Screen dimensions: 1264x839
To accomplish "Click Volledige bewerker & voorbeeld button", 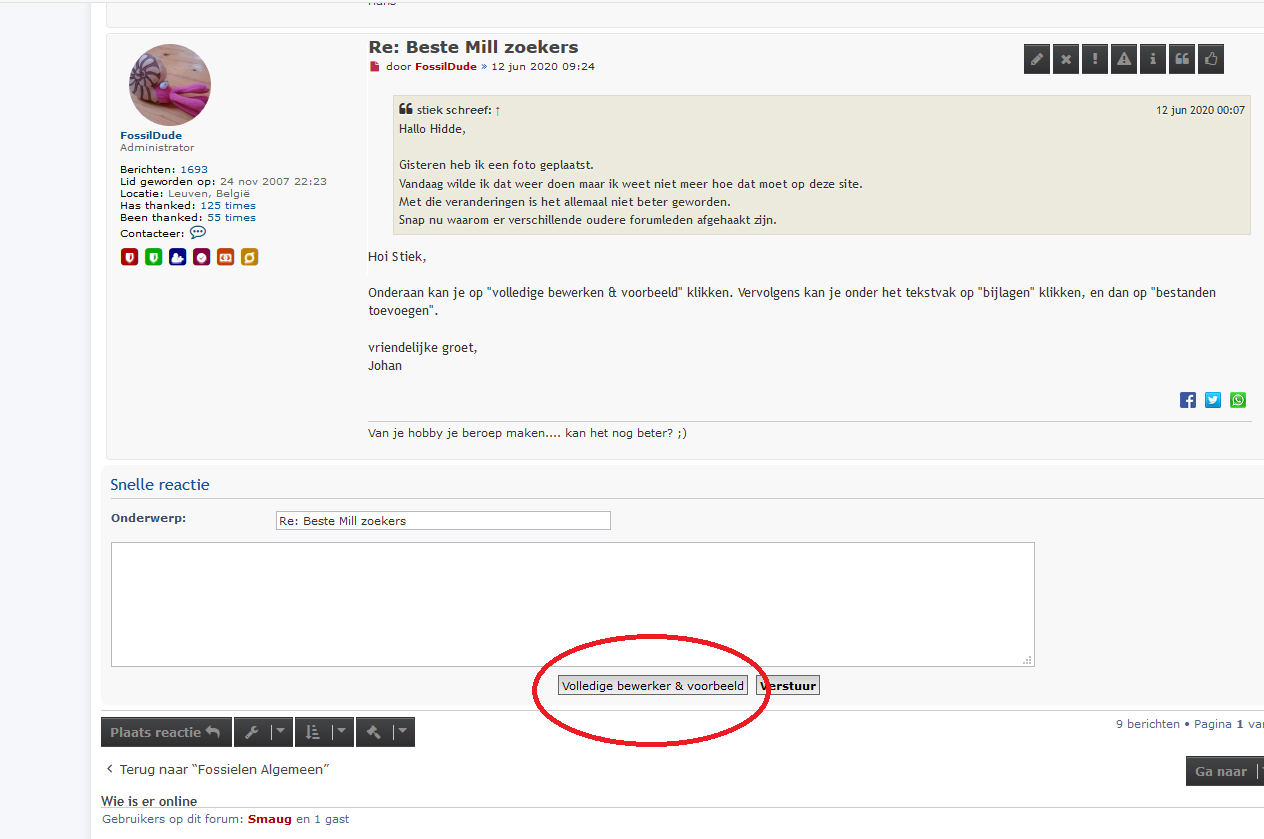I will pyautogui.click(x=653, y=686).
